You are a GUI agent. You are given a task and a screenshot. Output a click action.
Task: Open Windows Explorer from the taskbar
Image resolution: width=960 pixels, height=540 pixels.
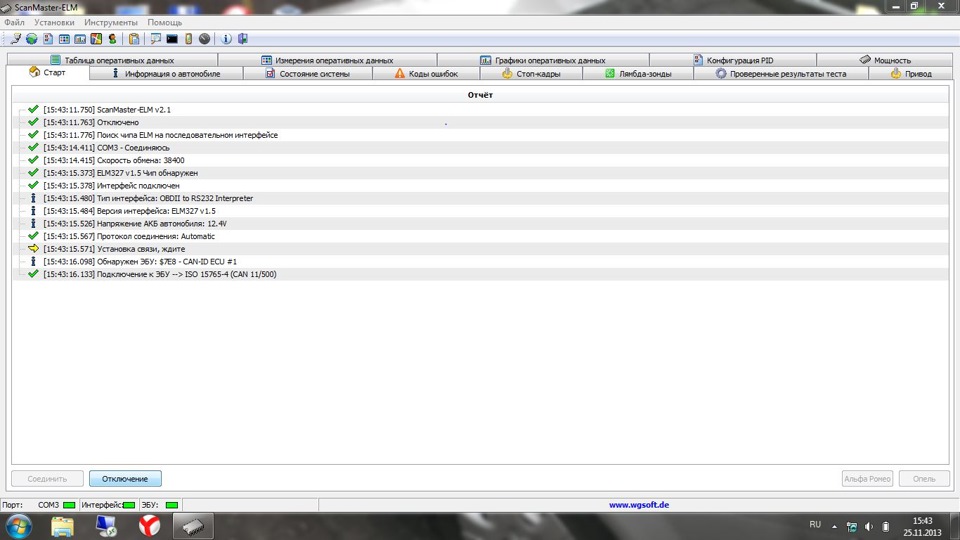coord(62,526)
